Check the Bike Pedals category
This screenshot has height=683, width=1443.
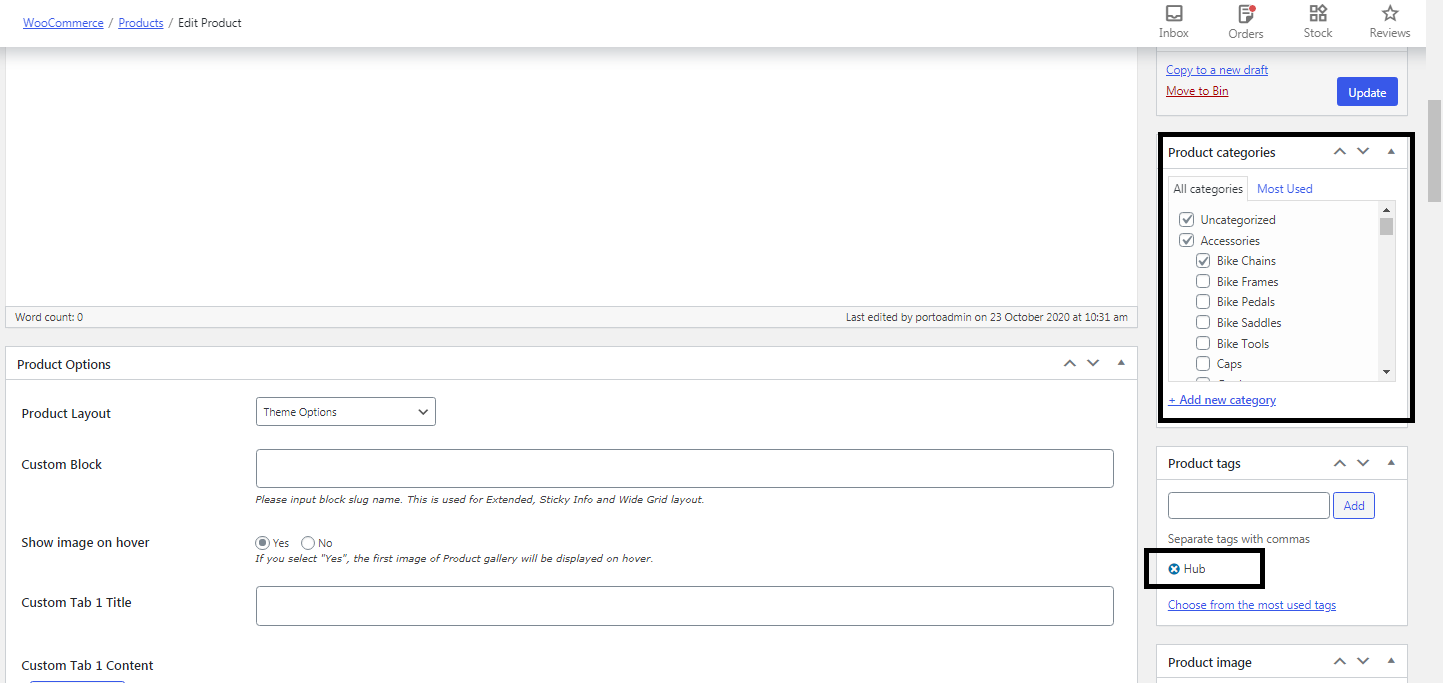pyautogui.click(x=1203, y=302)
